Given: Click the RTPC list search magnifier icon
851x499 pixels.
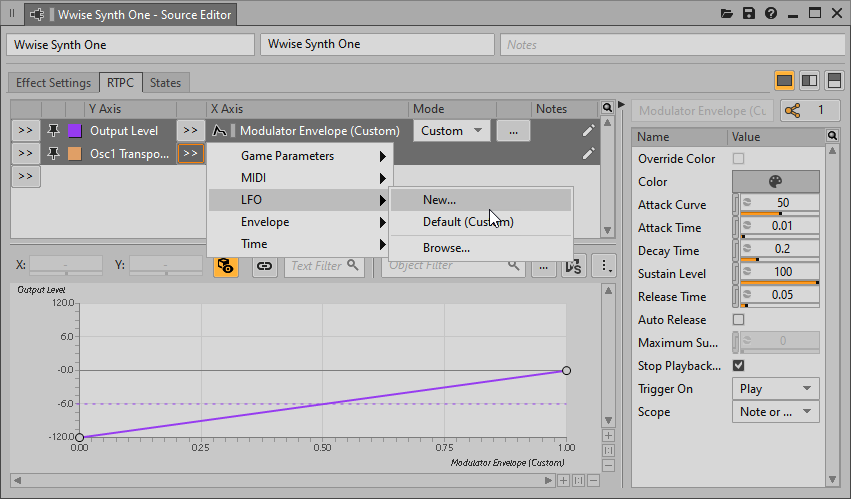Looking at the screenshot, I should (607, 108).
